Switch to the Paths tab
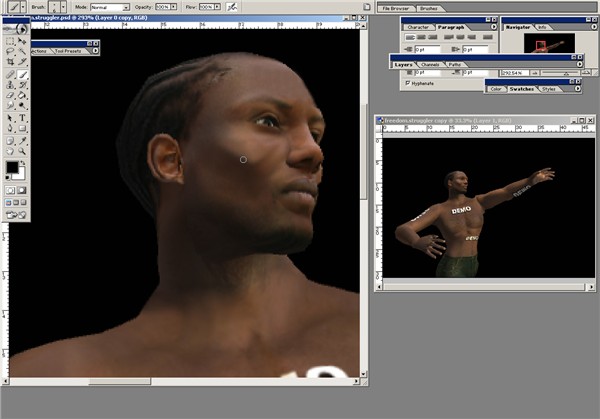This screenshot has width=600, height=419. (455, 65)
